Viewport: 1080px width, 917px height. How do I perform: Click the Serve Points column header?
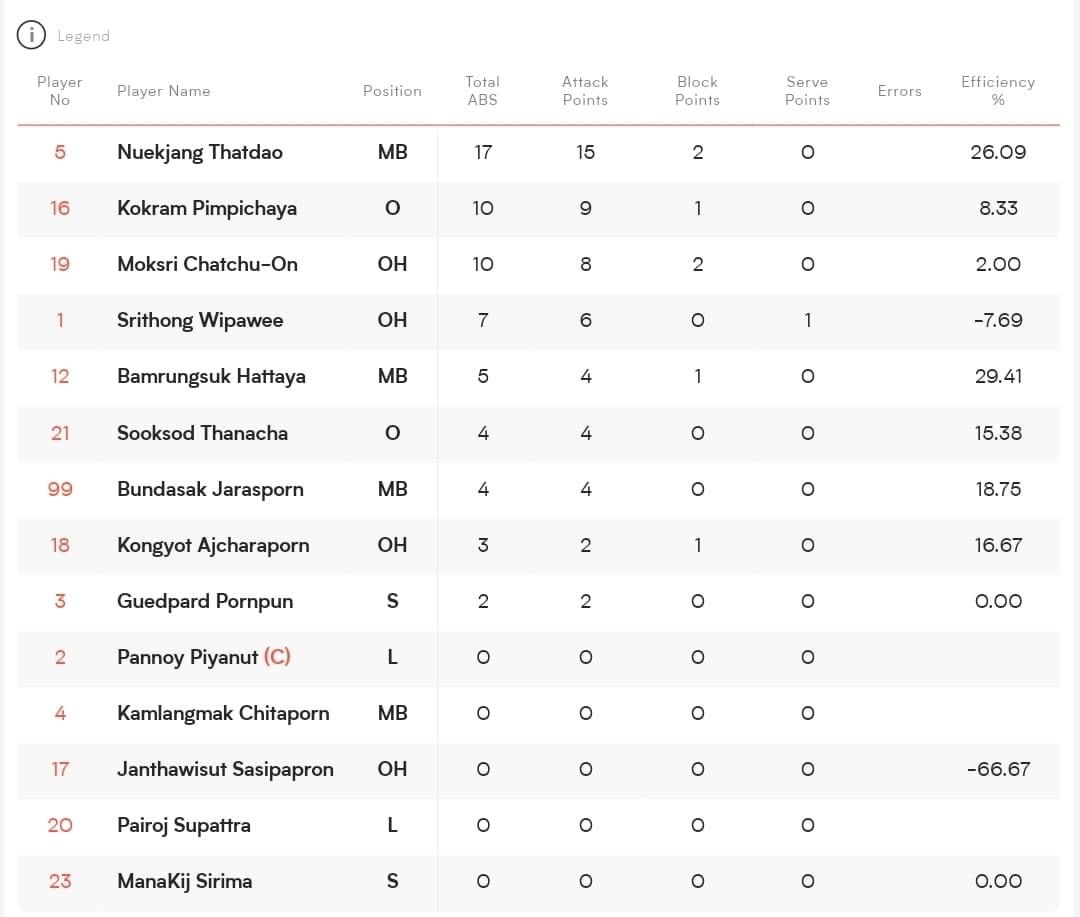tap(807, 91)
